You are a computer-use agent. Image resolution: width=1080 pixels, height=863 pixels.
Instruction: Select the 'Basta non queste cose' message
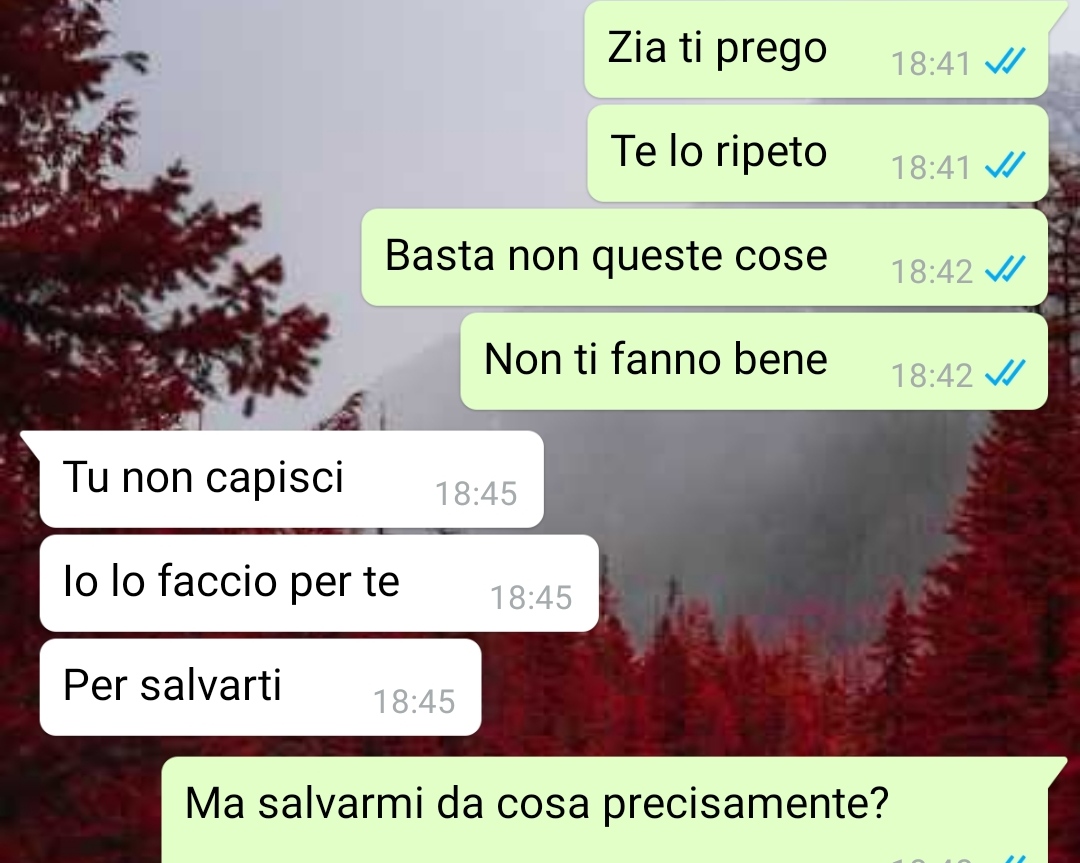(705, 257)
